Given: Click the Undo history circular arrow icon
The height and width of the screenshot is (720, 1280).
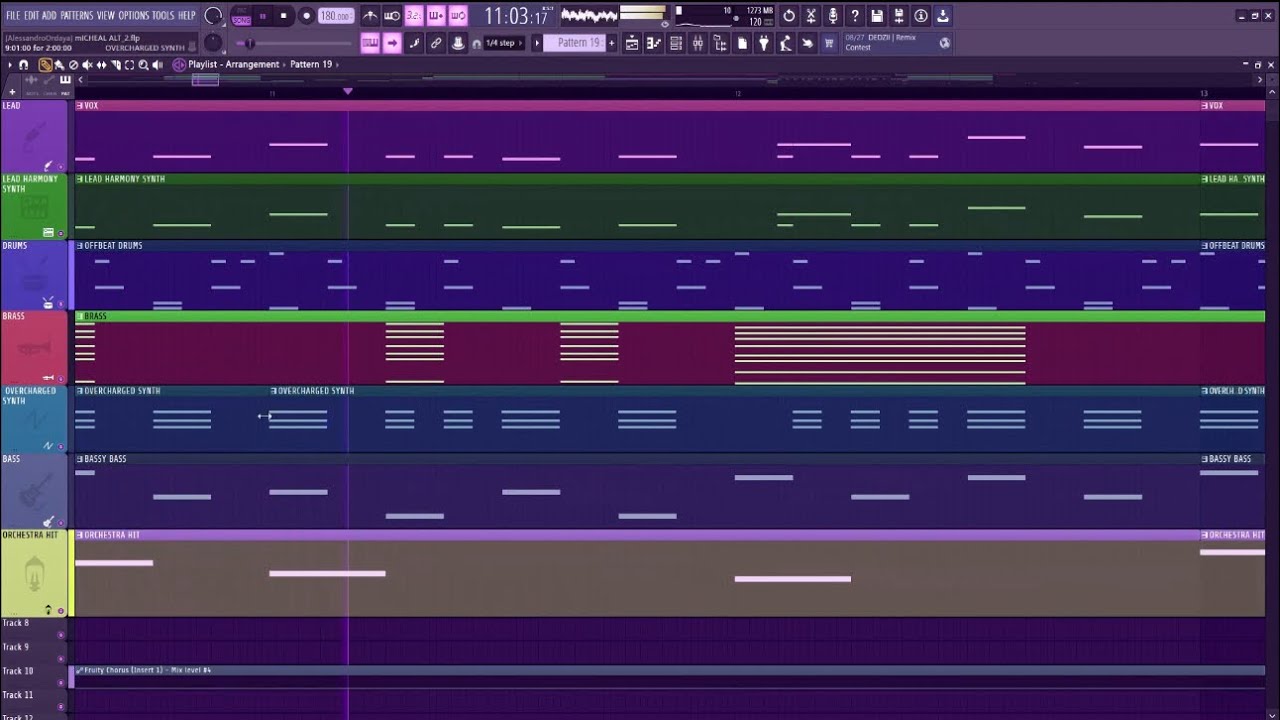Looking at the screenshot, I should (x=789, y=16).
